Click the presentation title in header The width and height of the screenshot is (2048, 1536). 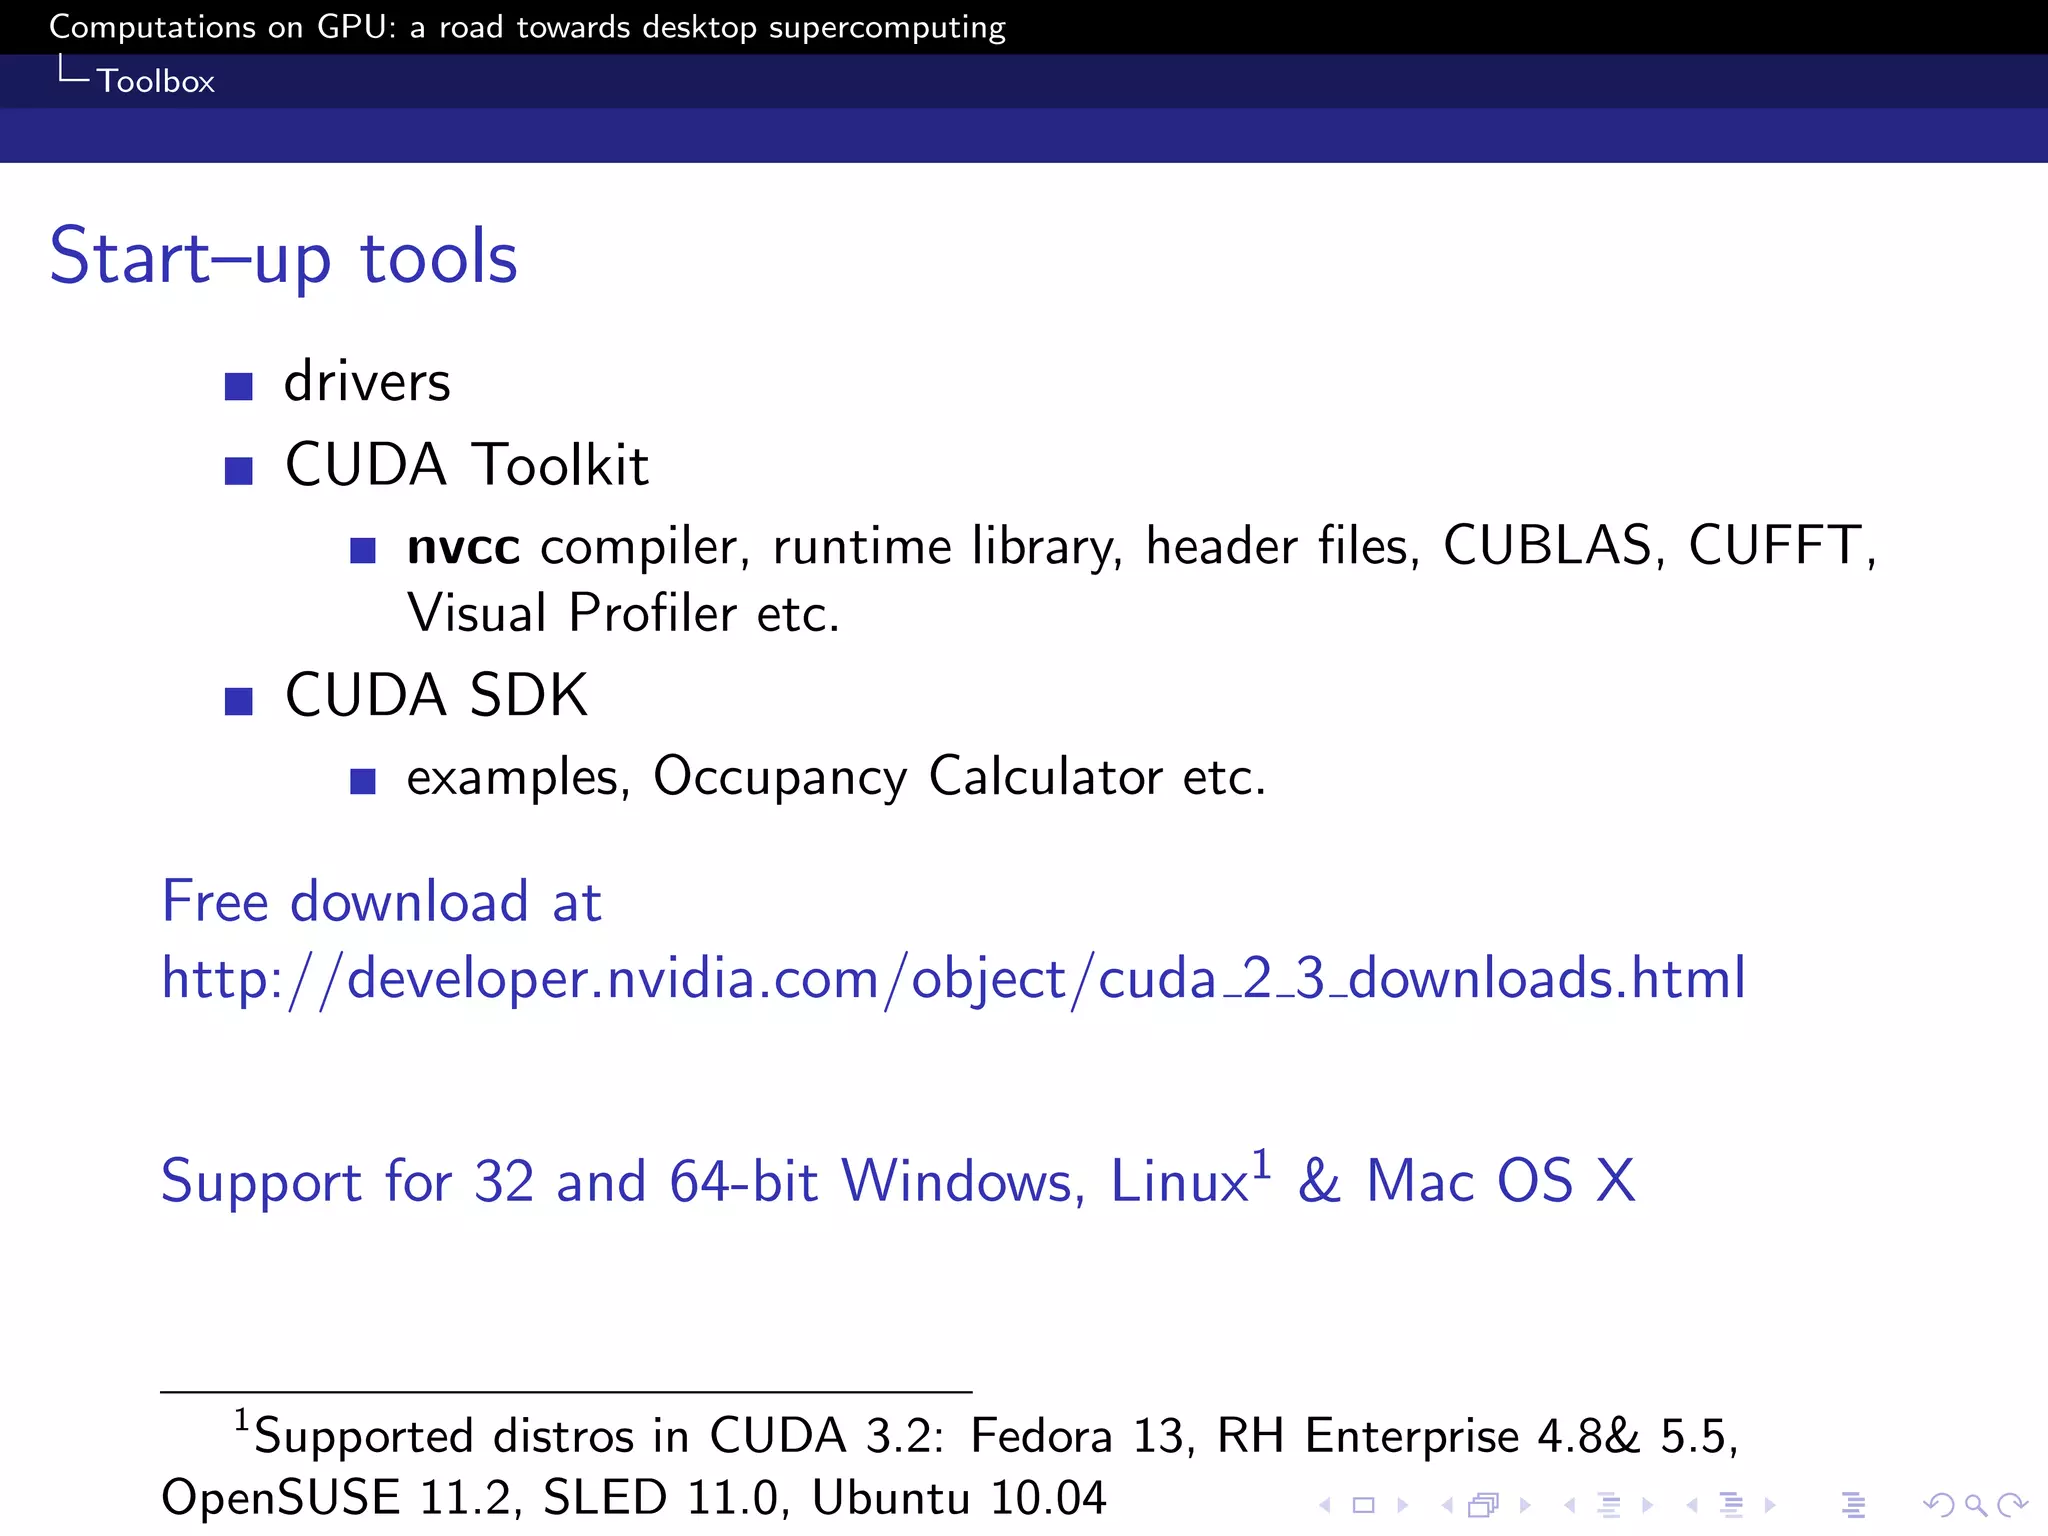click(527, 27)
